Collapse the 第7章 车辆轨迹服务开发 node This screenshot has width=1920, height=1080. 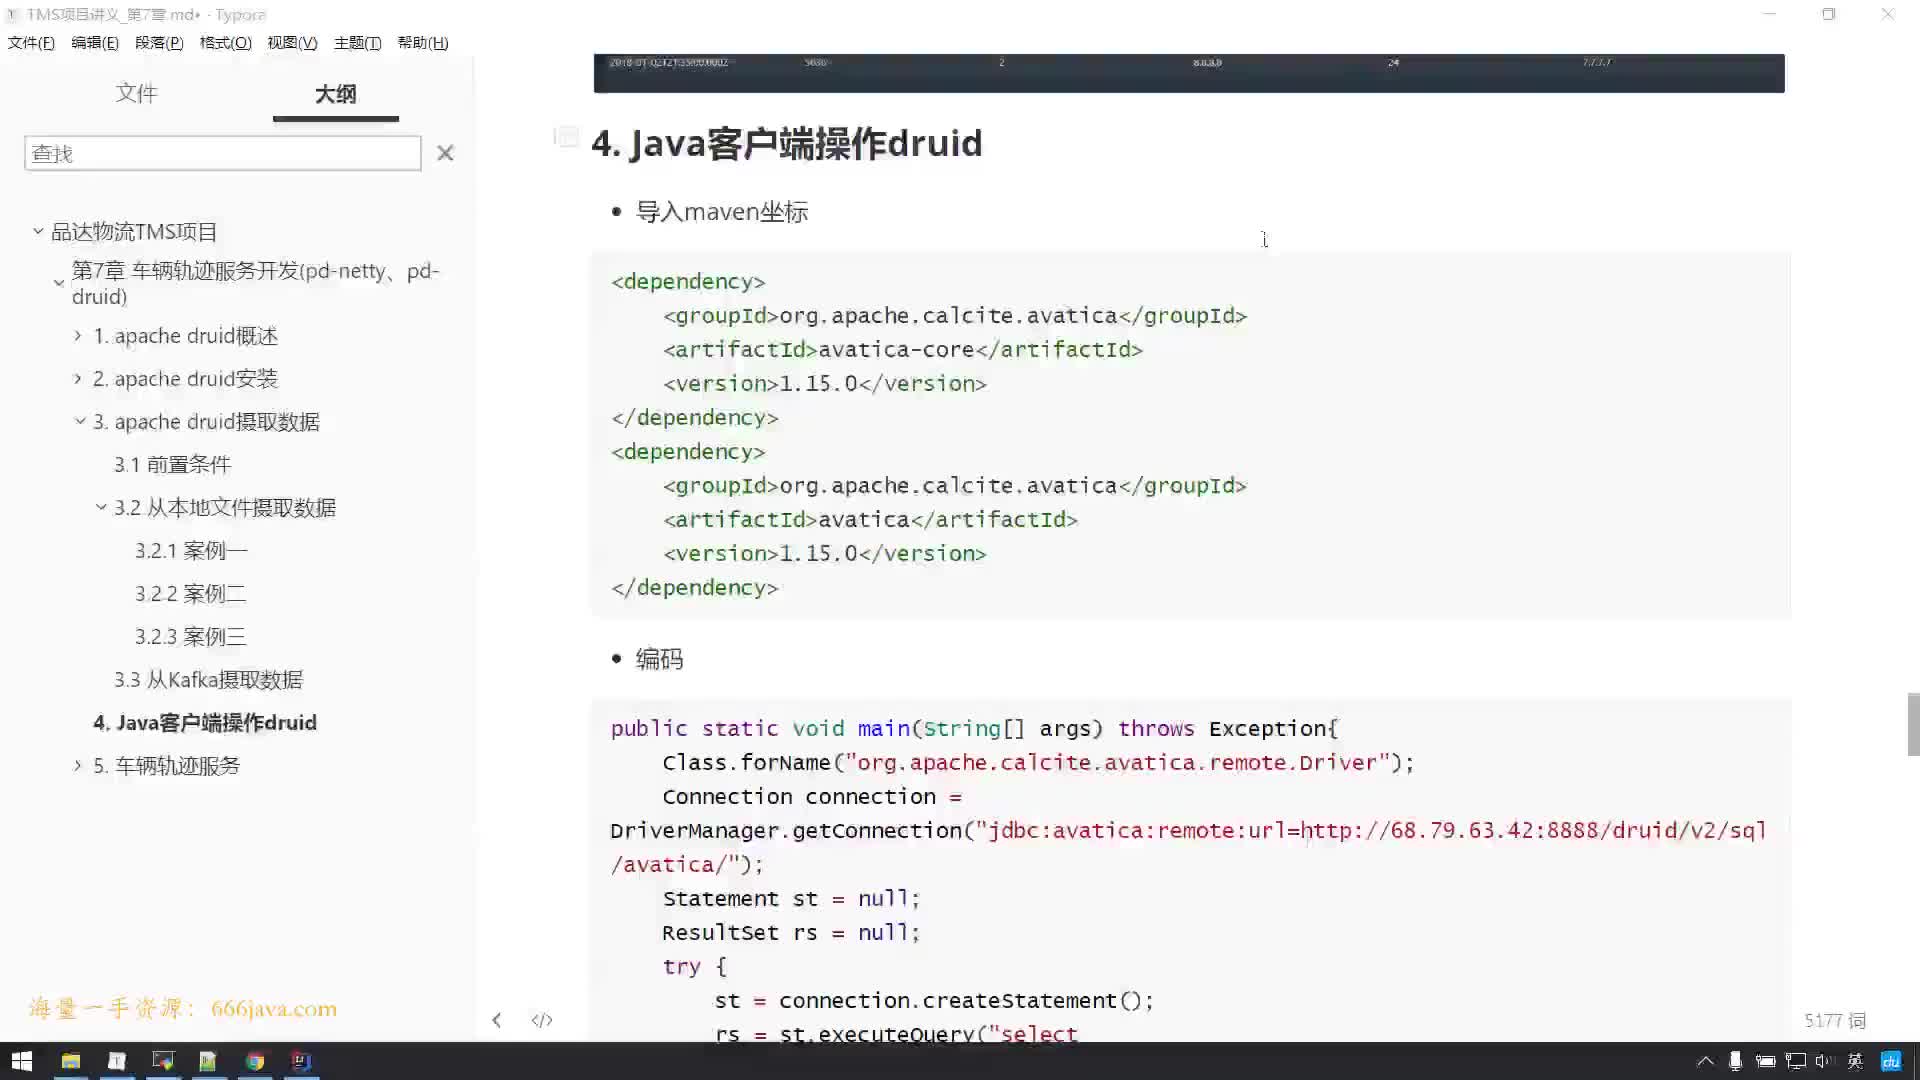point(58,283)
